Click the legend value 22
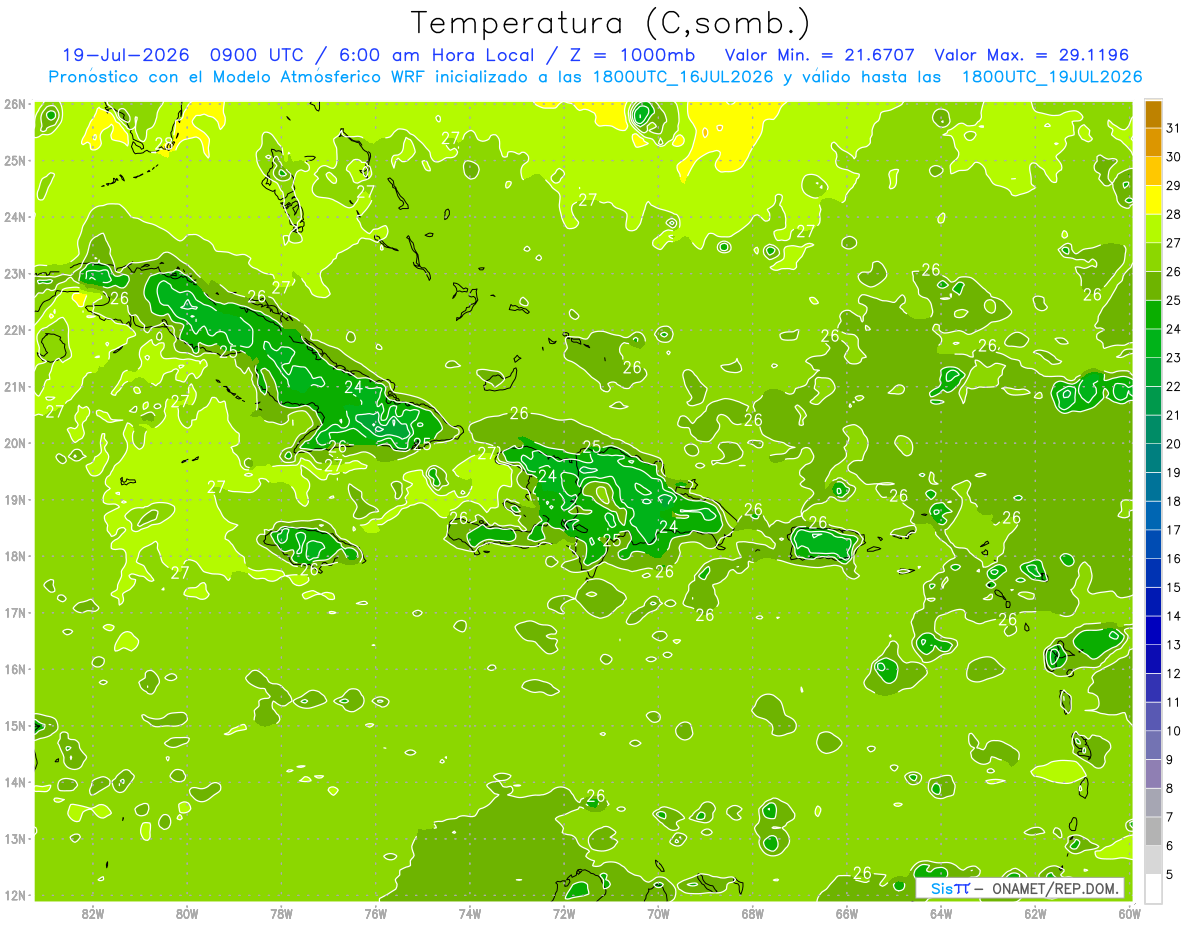The image size is (1200, 927). point(1174,386)
